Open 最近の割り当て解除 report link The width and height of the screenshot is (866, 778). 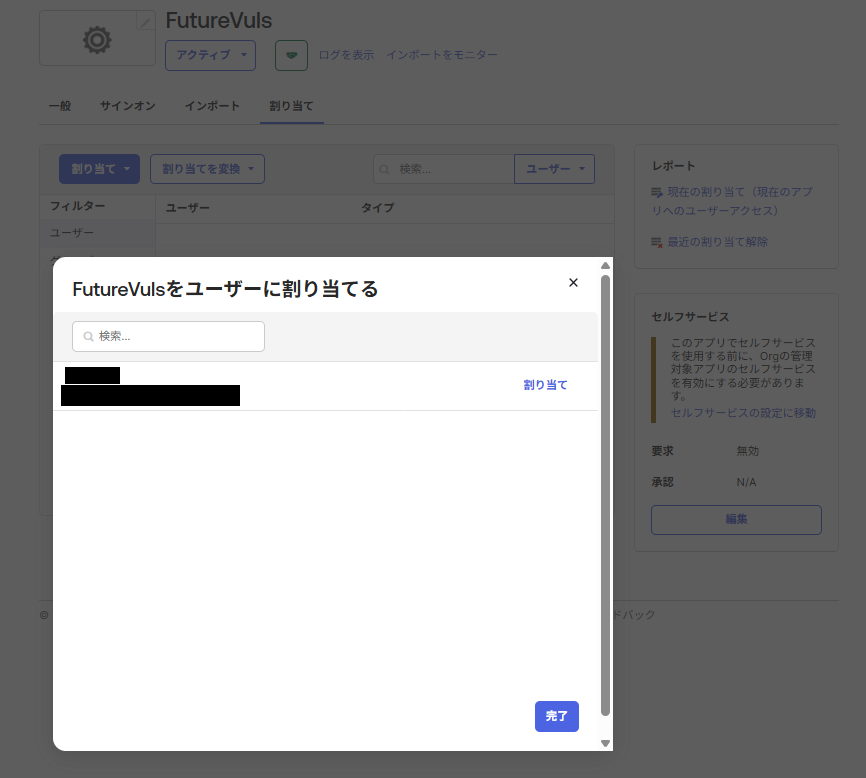(x=717, y=242)
